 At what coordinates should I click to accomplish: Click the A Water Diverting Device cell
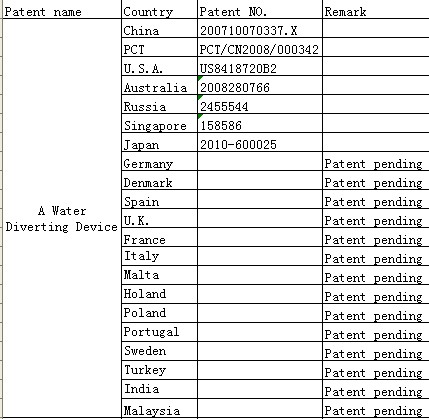click(x=62, y=218)
